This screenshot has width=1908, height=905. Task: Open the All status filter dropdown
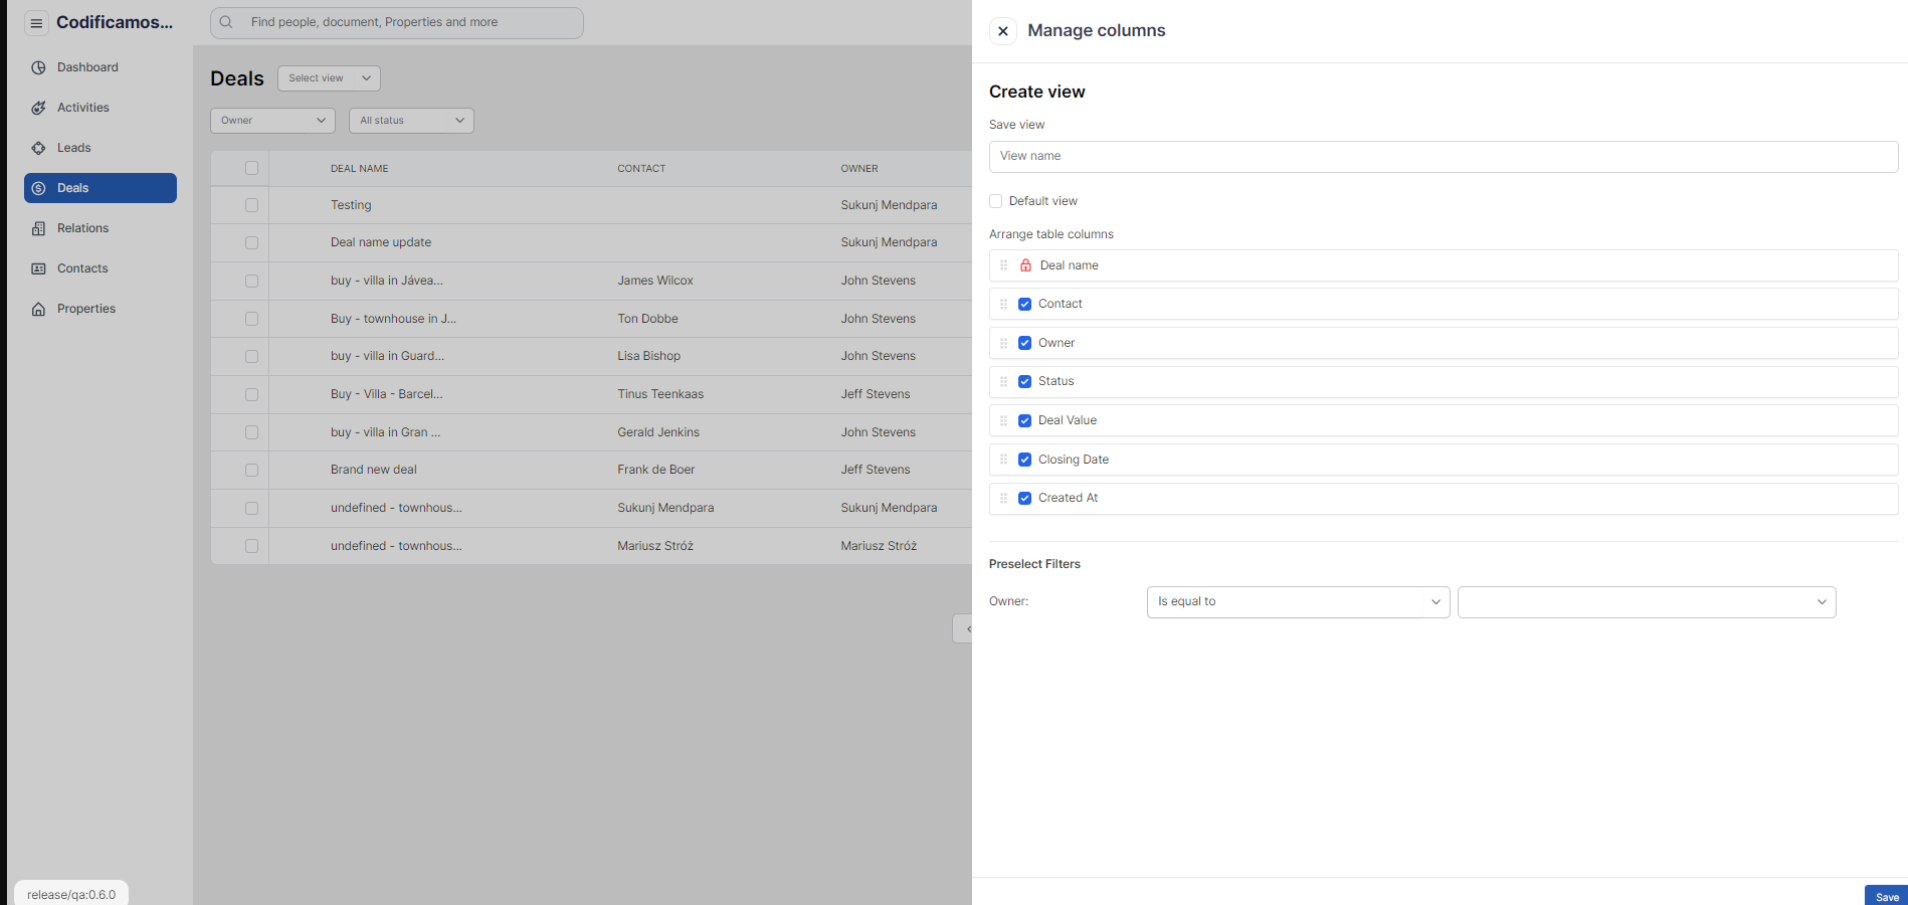coord(411,121)
